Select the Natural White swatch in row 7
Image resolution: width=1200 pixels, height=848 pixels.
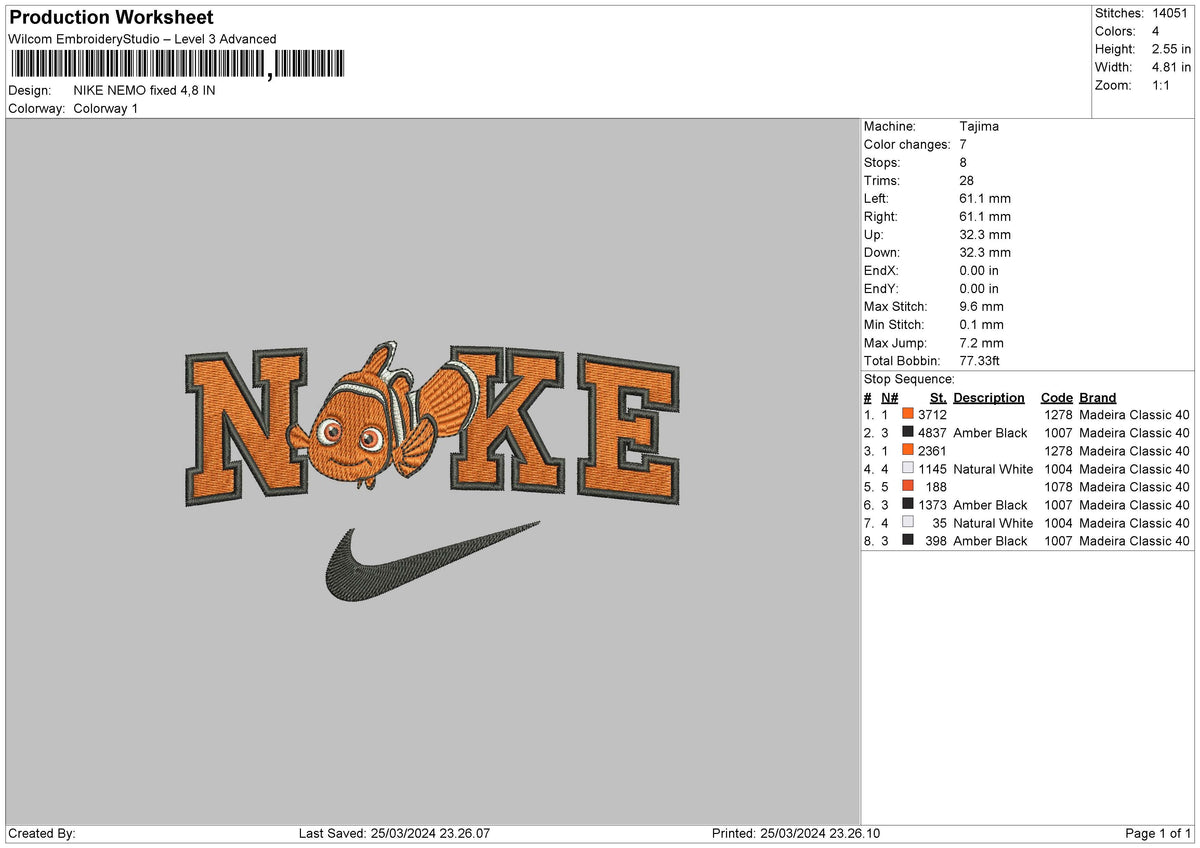tap(908, 522)
